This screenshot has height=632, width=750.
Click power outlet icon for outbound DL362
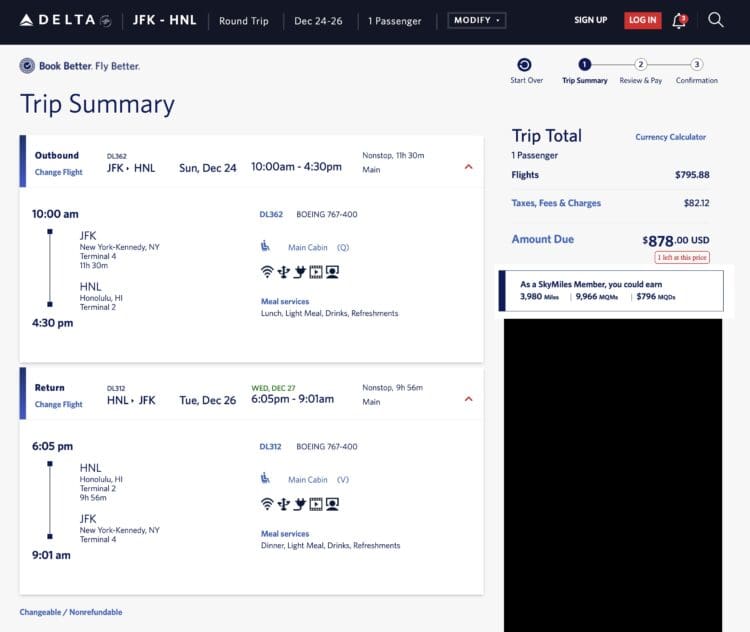(300, 272)
